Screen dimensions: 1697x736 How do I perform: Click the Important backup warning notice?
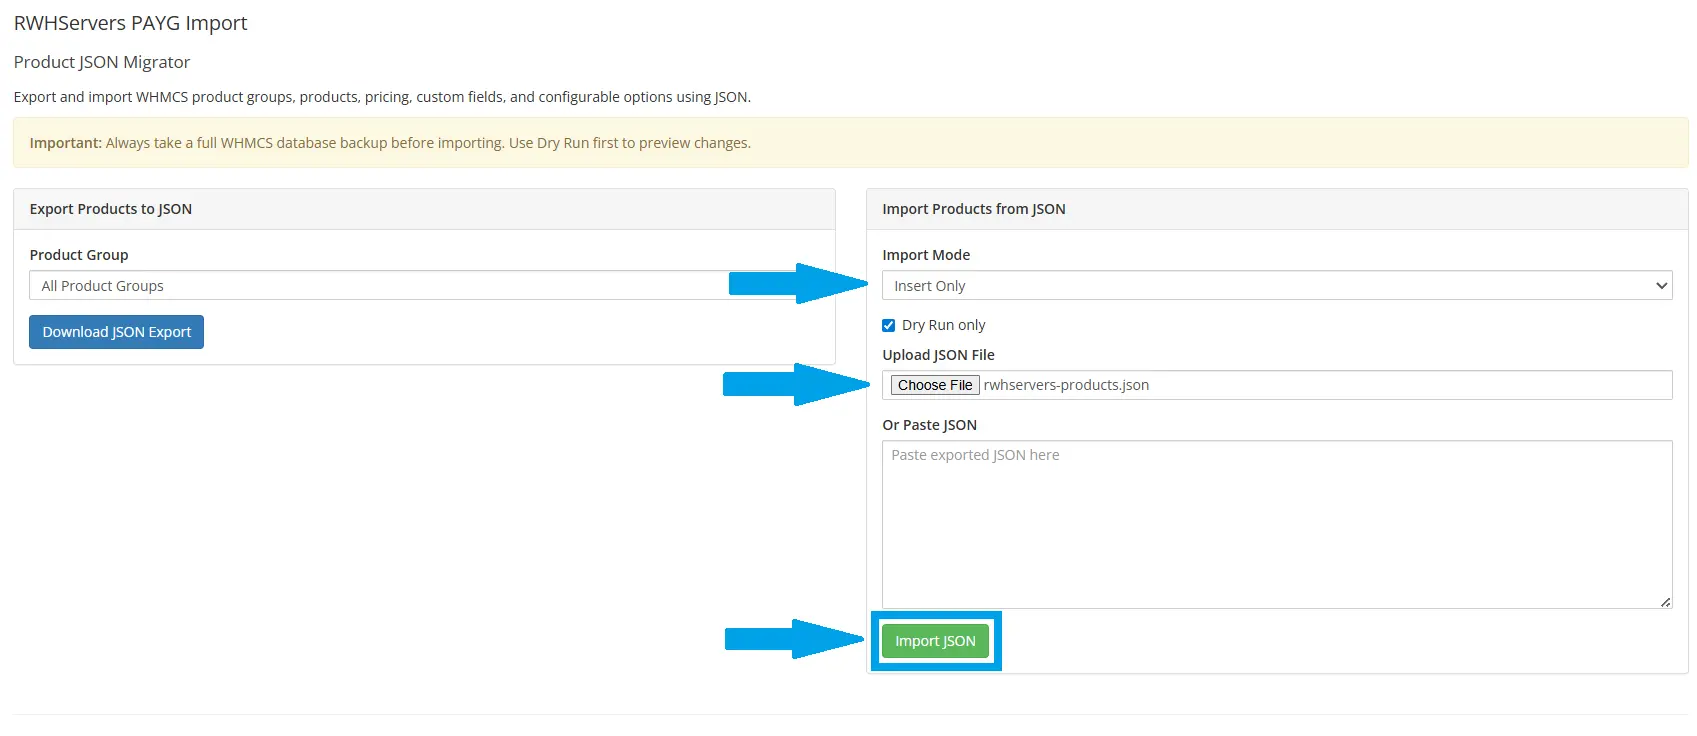[x=850, y=143]
